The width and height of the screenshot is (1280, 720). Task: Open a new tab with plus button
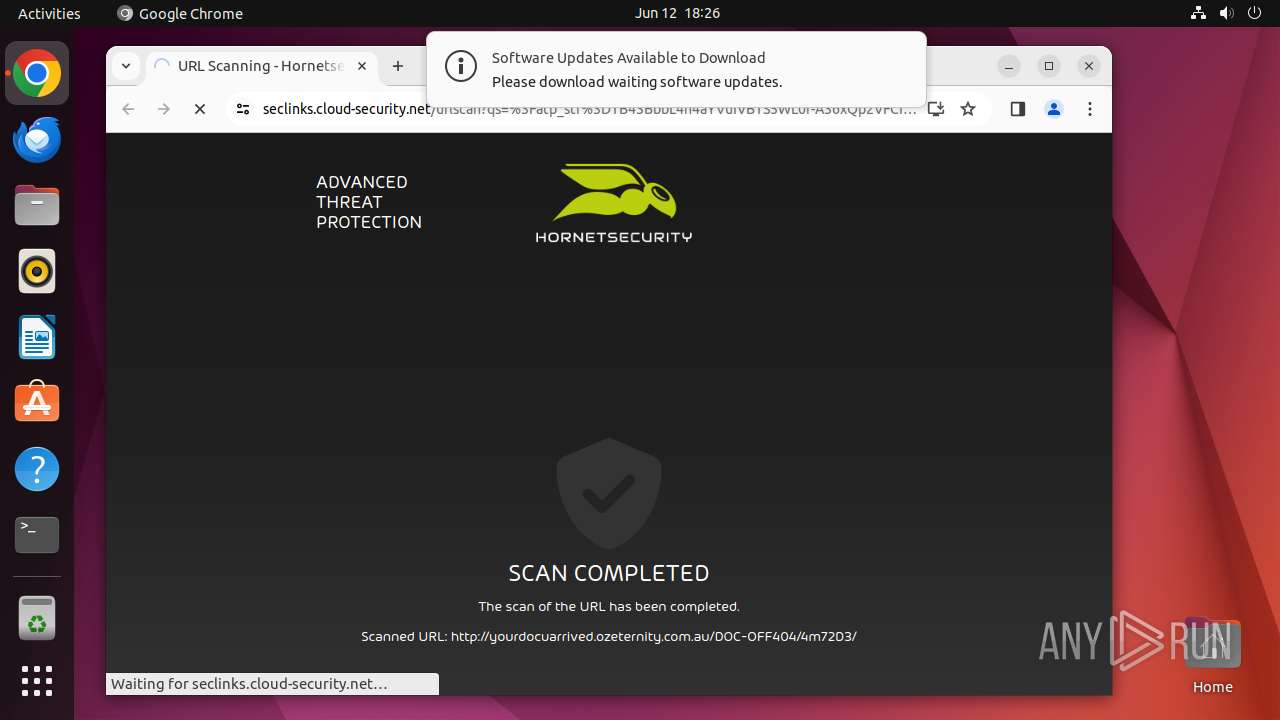(398, 66)
